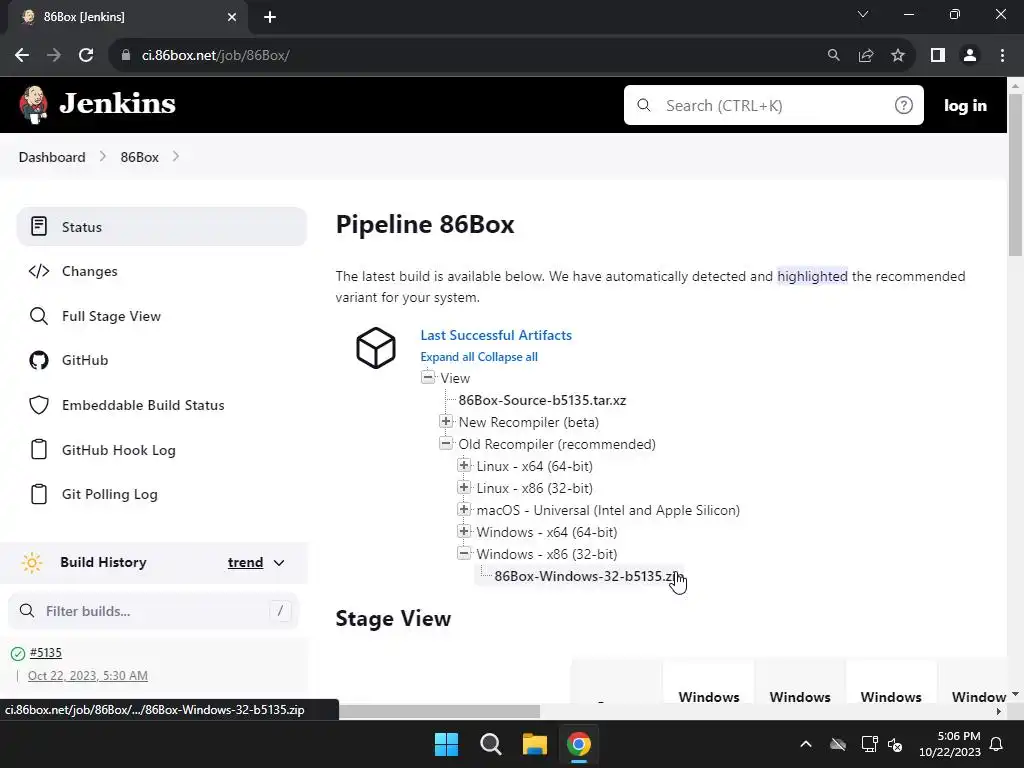Click the Status page icon in sidebar
This screenshot has height=768, width=1024.
coord(39,227)
